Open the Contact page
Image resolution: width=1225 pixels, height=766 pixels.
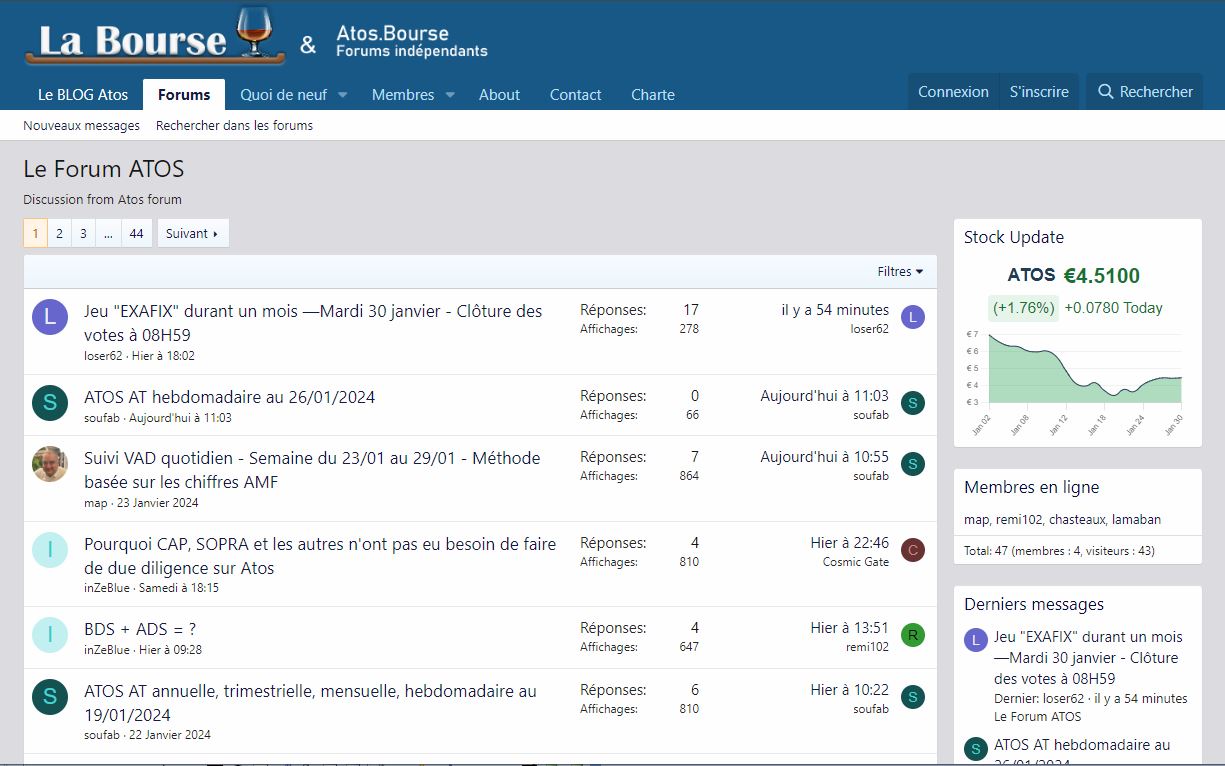[576, 95]
